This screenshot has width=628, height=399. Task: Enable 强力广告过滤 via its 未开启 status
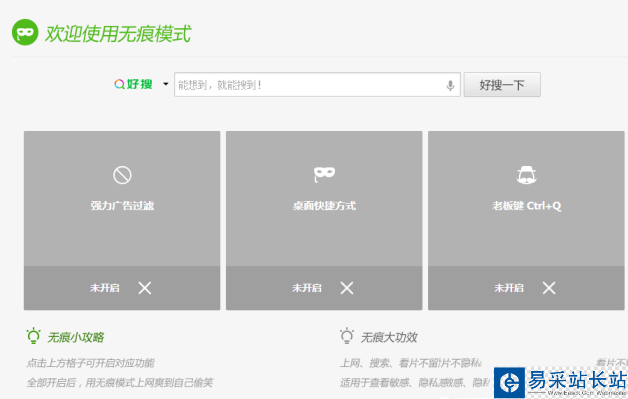[x=105, y=288]
